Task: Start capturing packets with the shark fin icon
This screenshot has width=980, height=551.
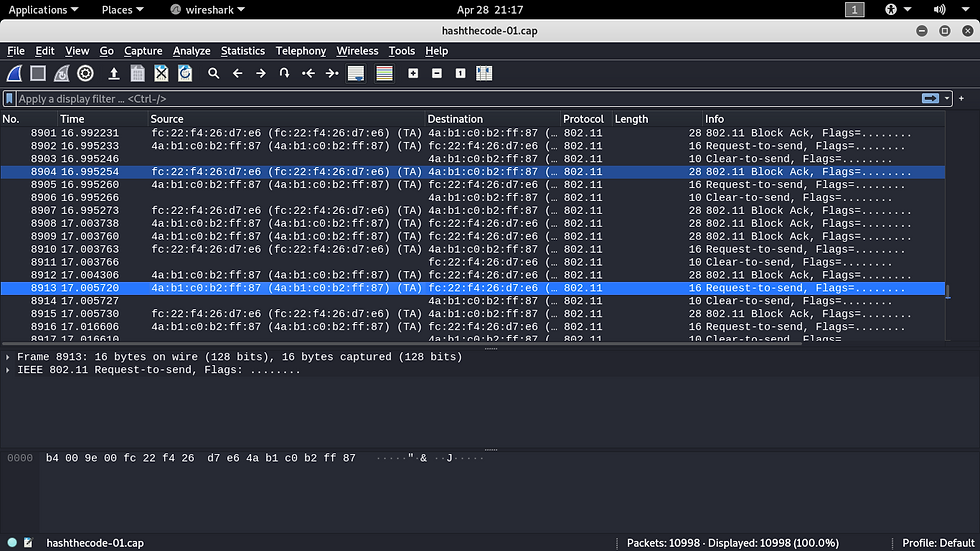Action: pos(14,74)
